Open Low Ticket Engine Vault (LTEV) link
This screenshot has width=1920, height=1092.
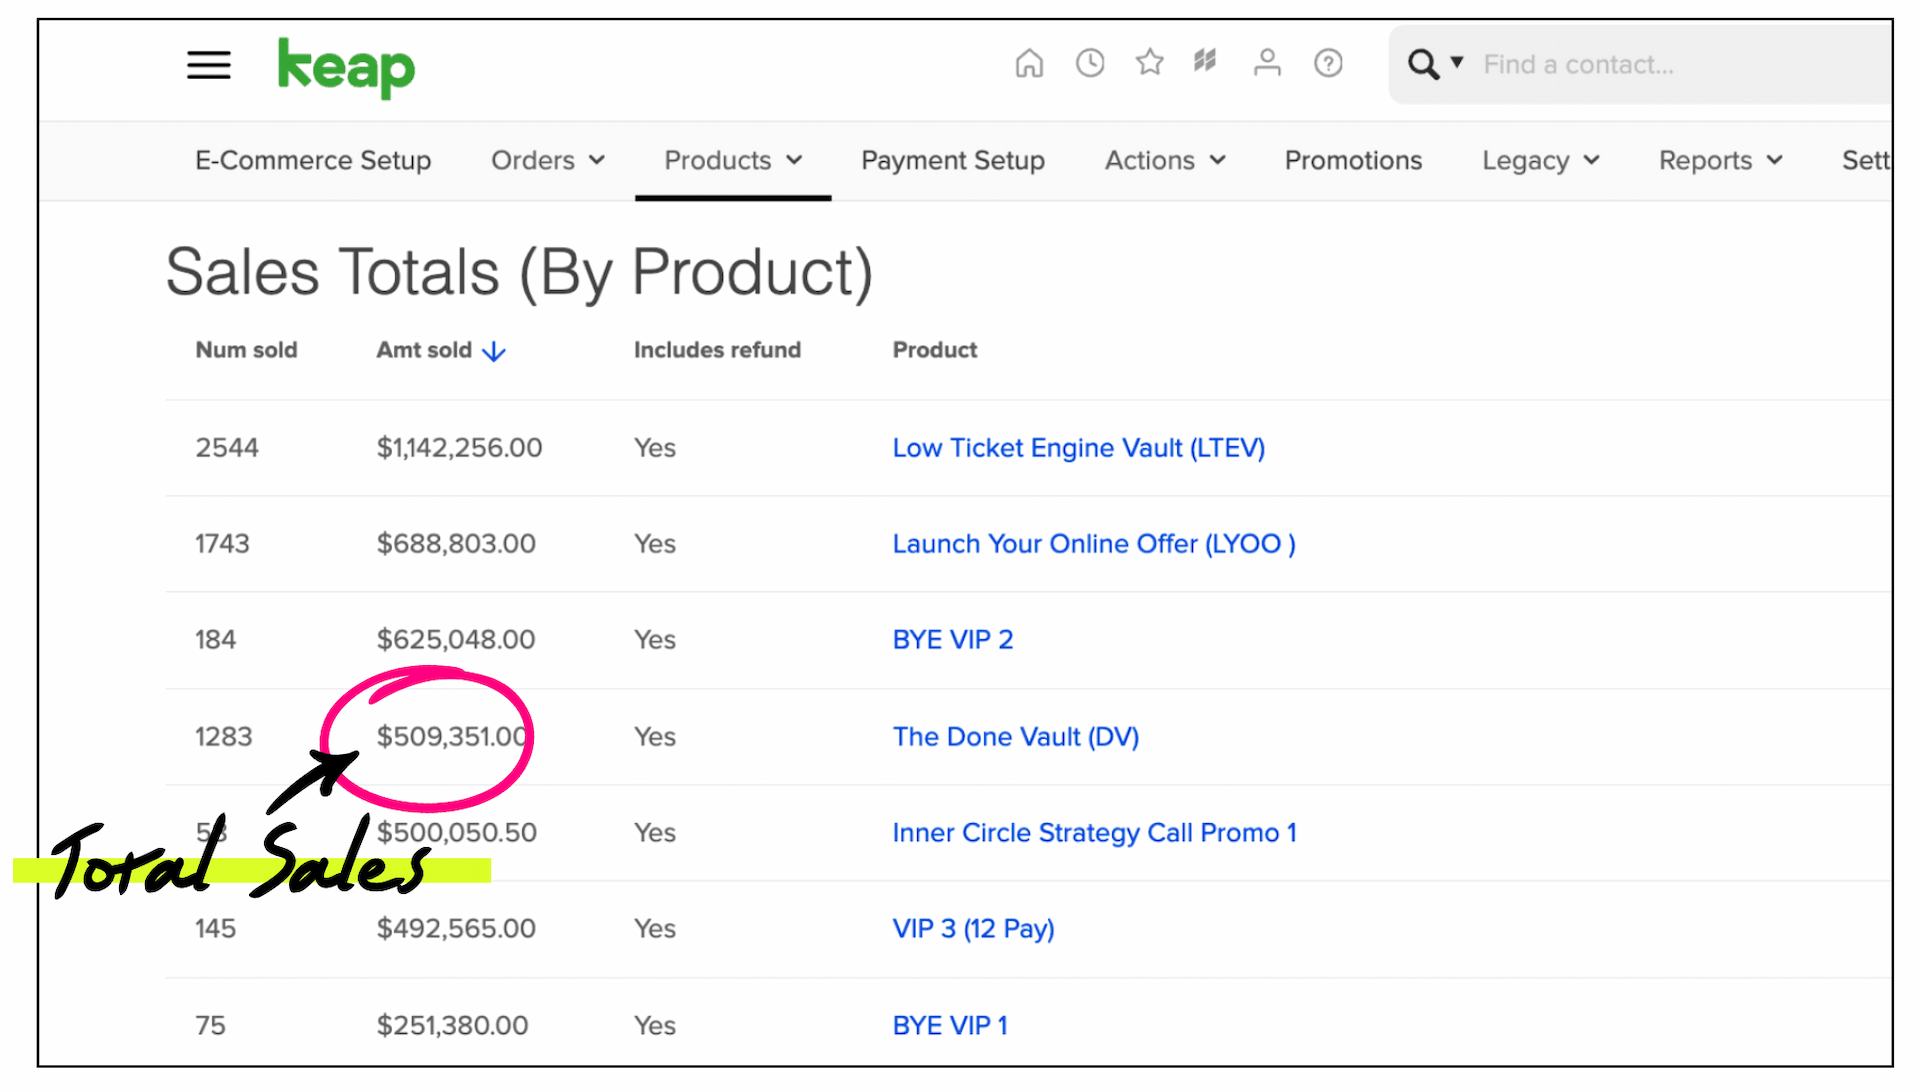click(1079, 448)
